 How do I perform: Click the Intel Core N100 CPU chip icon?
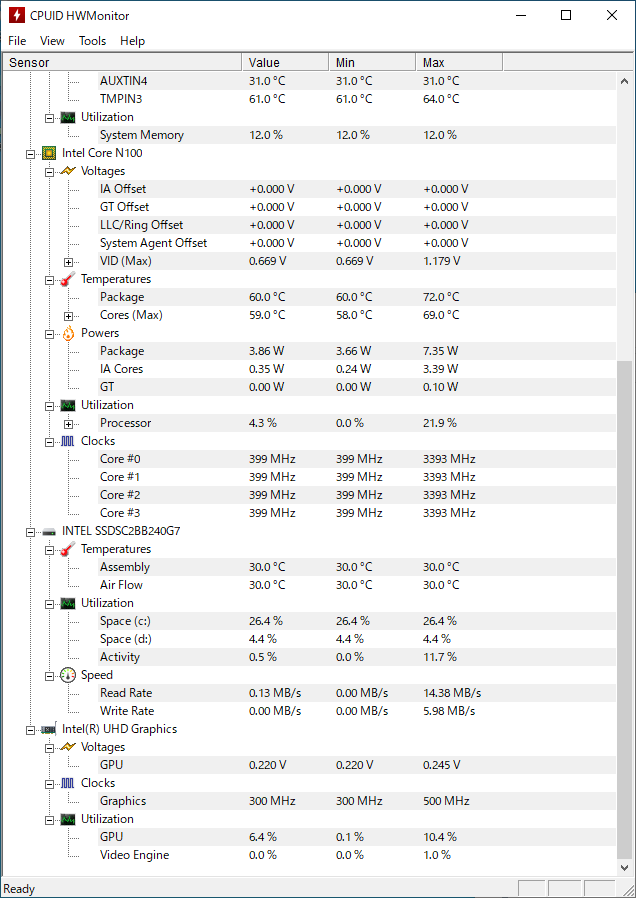pos(49,153)
